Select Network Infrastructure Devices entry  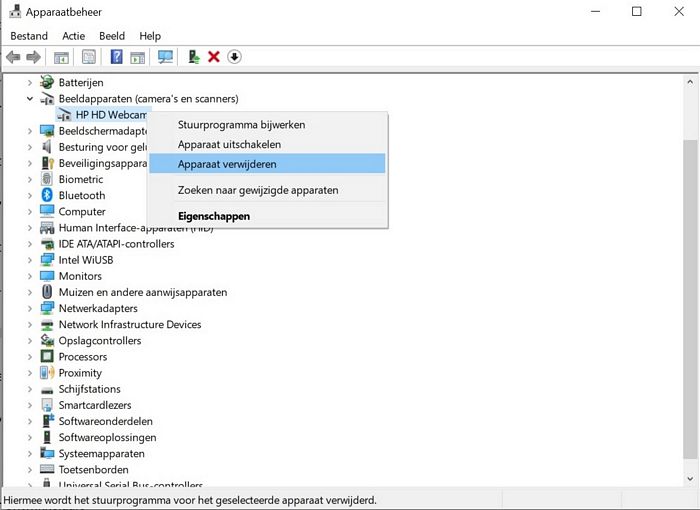coord(130,324)
